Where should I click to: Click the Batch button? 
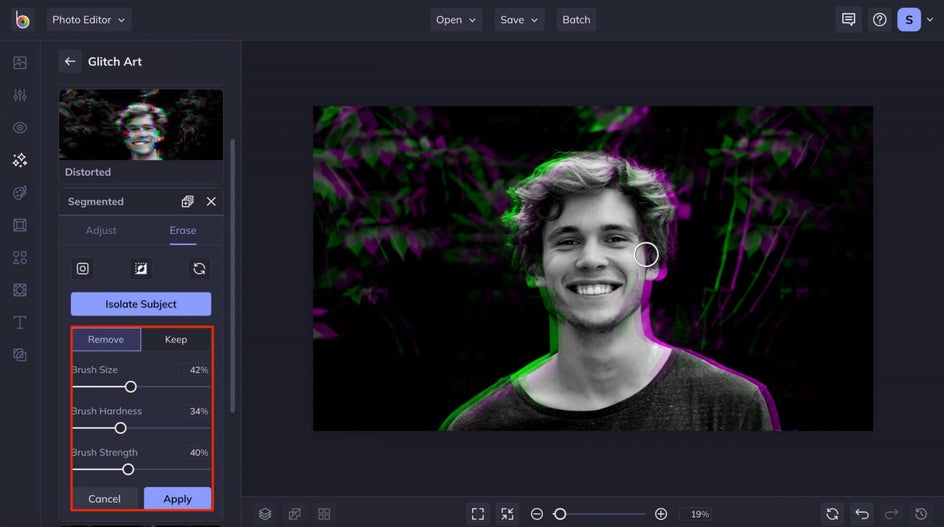click(576, 20)
